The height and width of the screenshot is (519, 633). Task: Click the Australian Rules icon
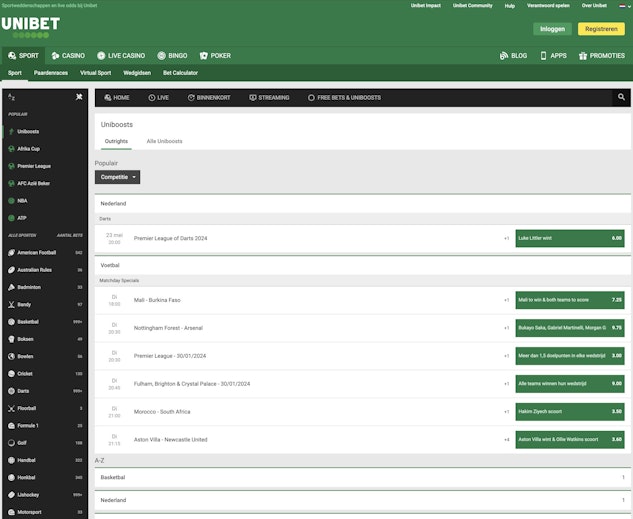pos(11,270)
